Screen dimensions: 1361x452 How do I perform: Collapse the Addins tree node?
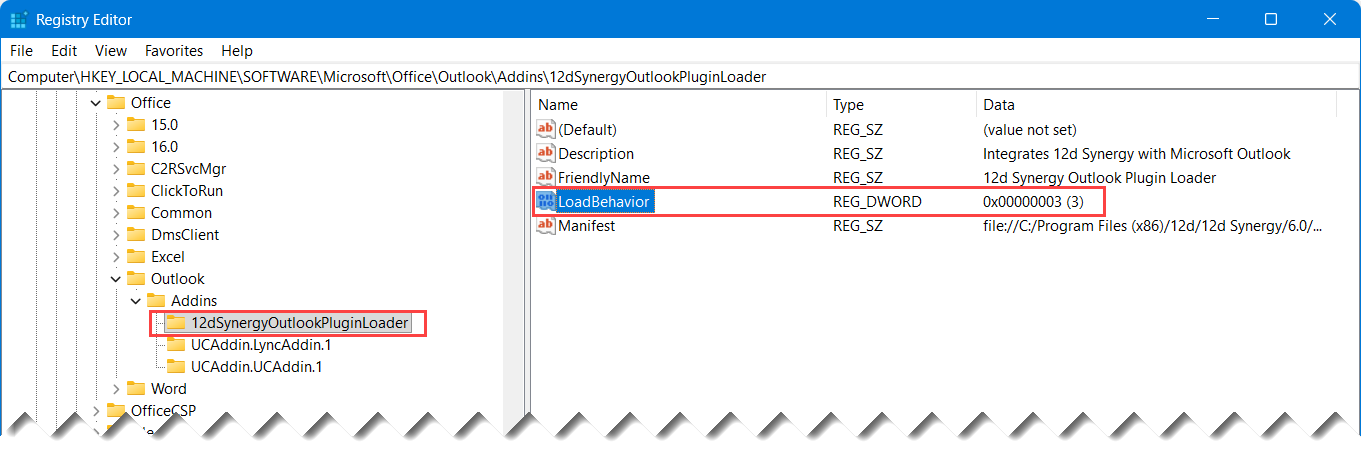(x=136, y=301)
